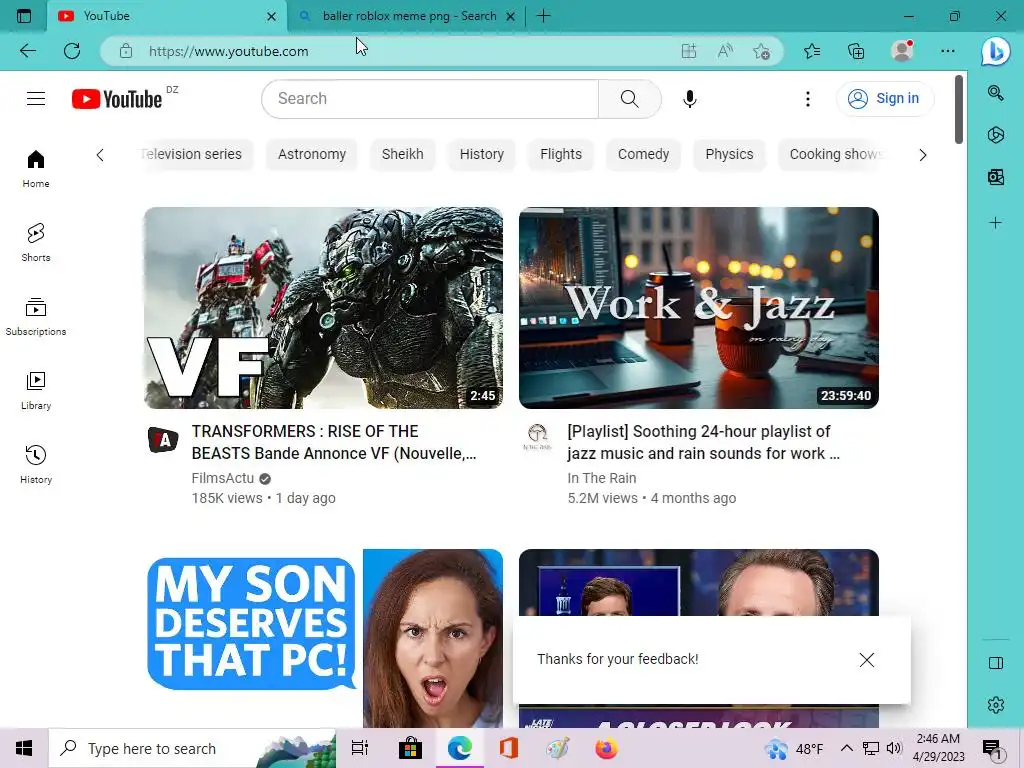Click the search magnifier button
1024x768 pixels.
tap(630, 99)
